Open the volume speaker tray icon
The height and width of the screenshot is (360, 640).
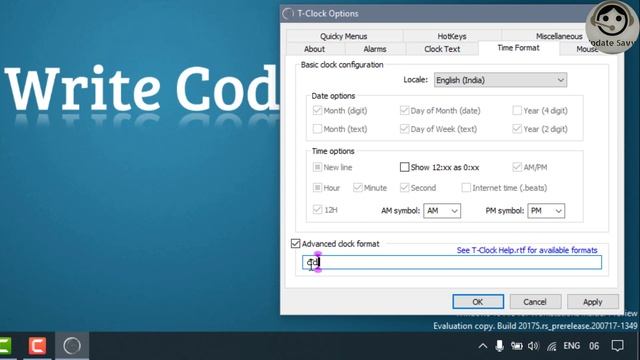click(x=533, y=346)
